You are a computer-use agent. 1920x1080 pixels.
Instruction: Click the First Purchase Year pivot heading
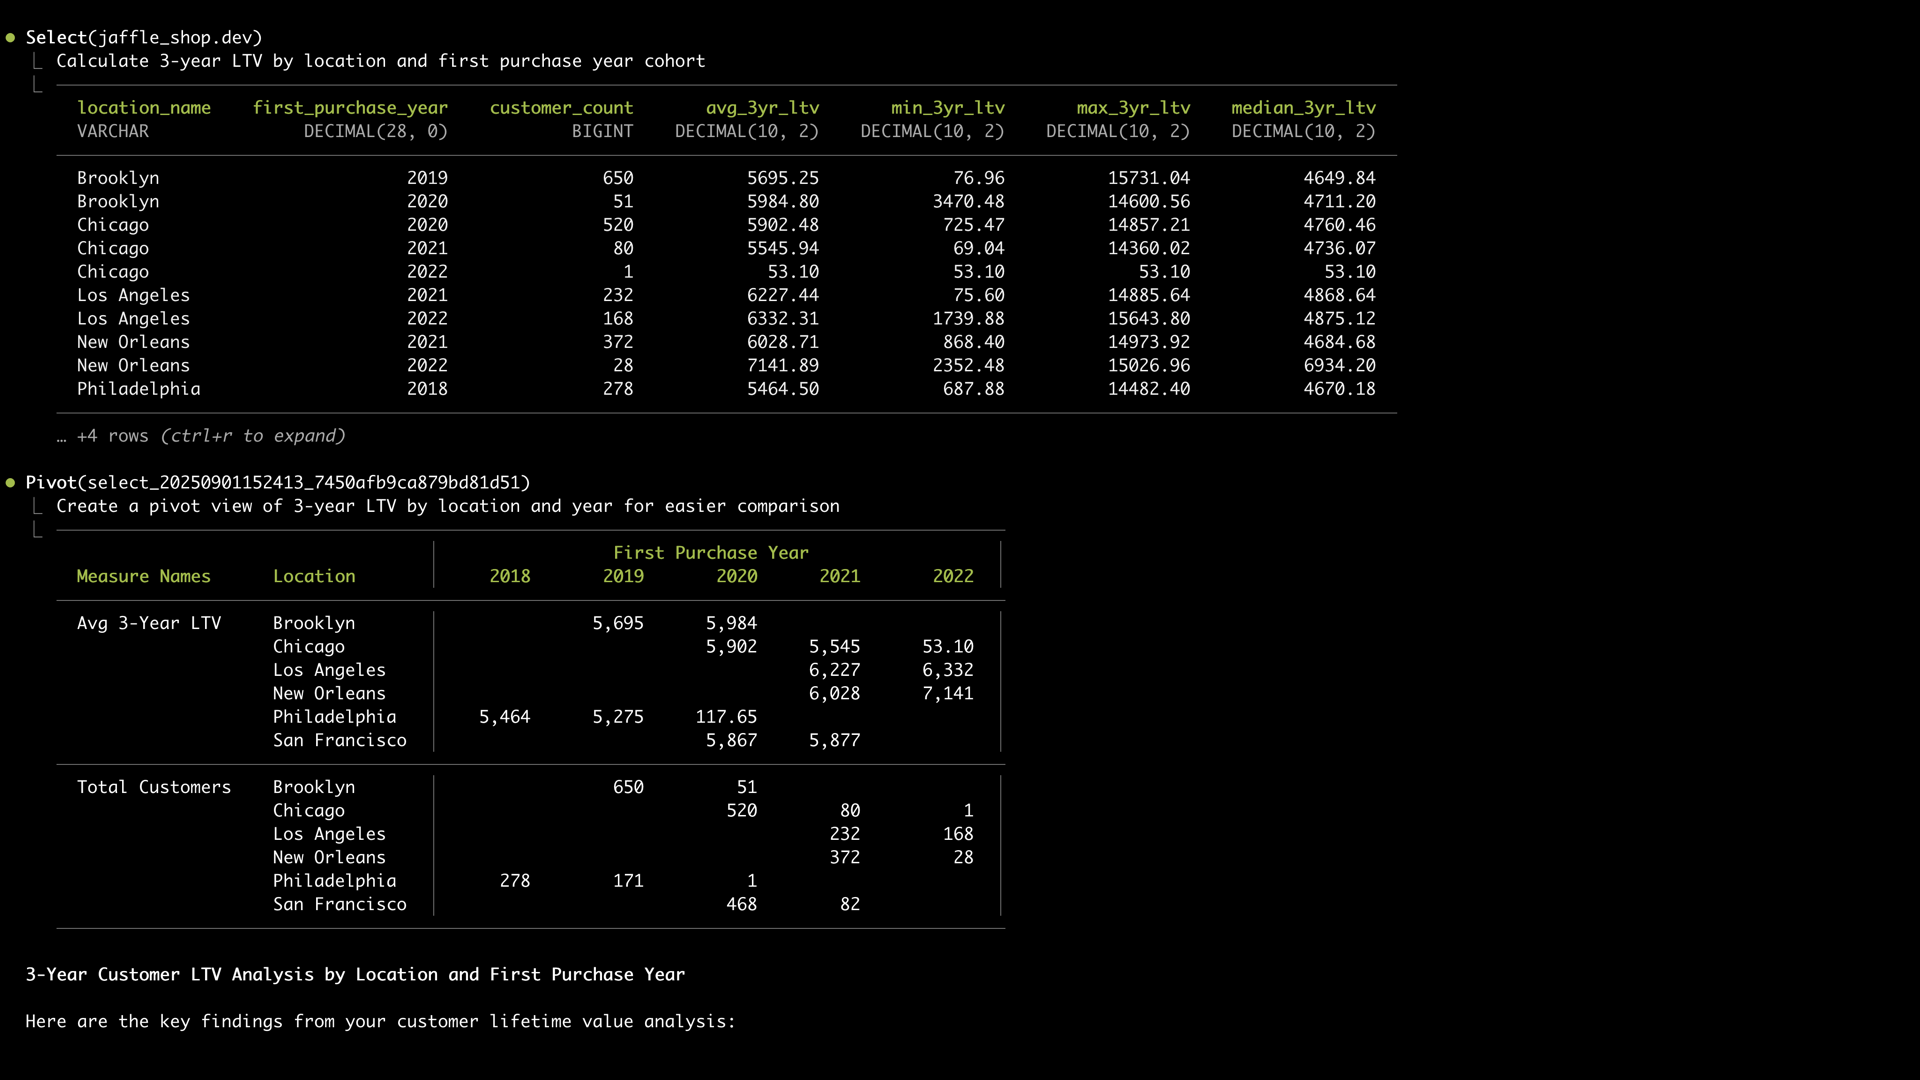click(710, 553)
